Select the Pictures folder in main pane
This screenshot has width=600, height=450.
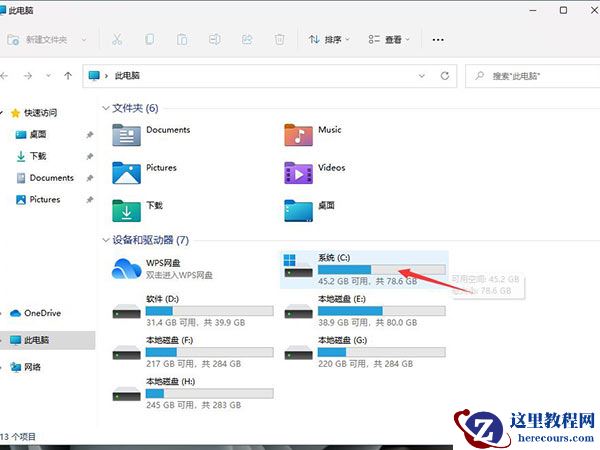tap(144, 173)
